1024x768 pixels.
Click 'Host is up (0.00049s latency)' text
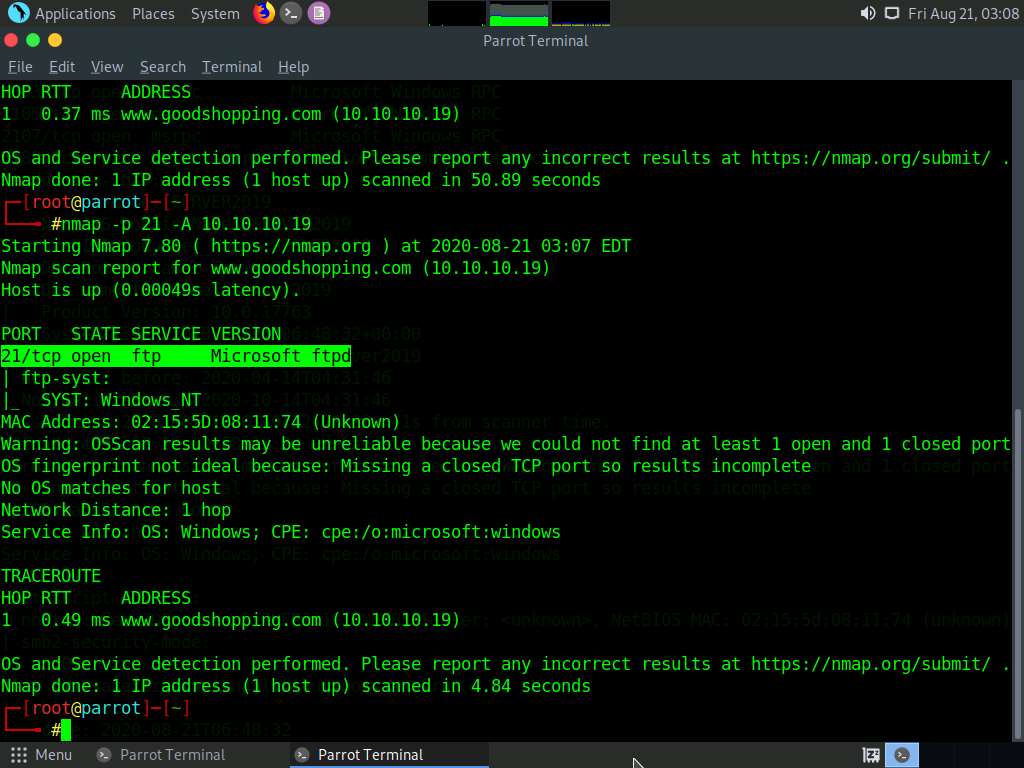click(x=151, y=290)
